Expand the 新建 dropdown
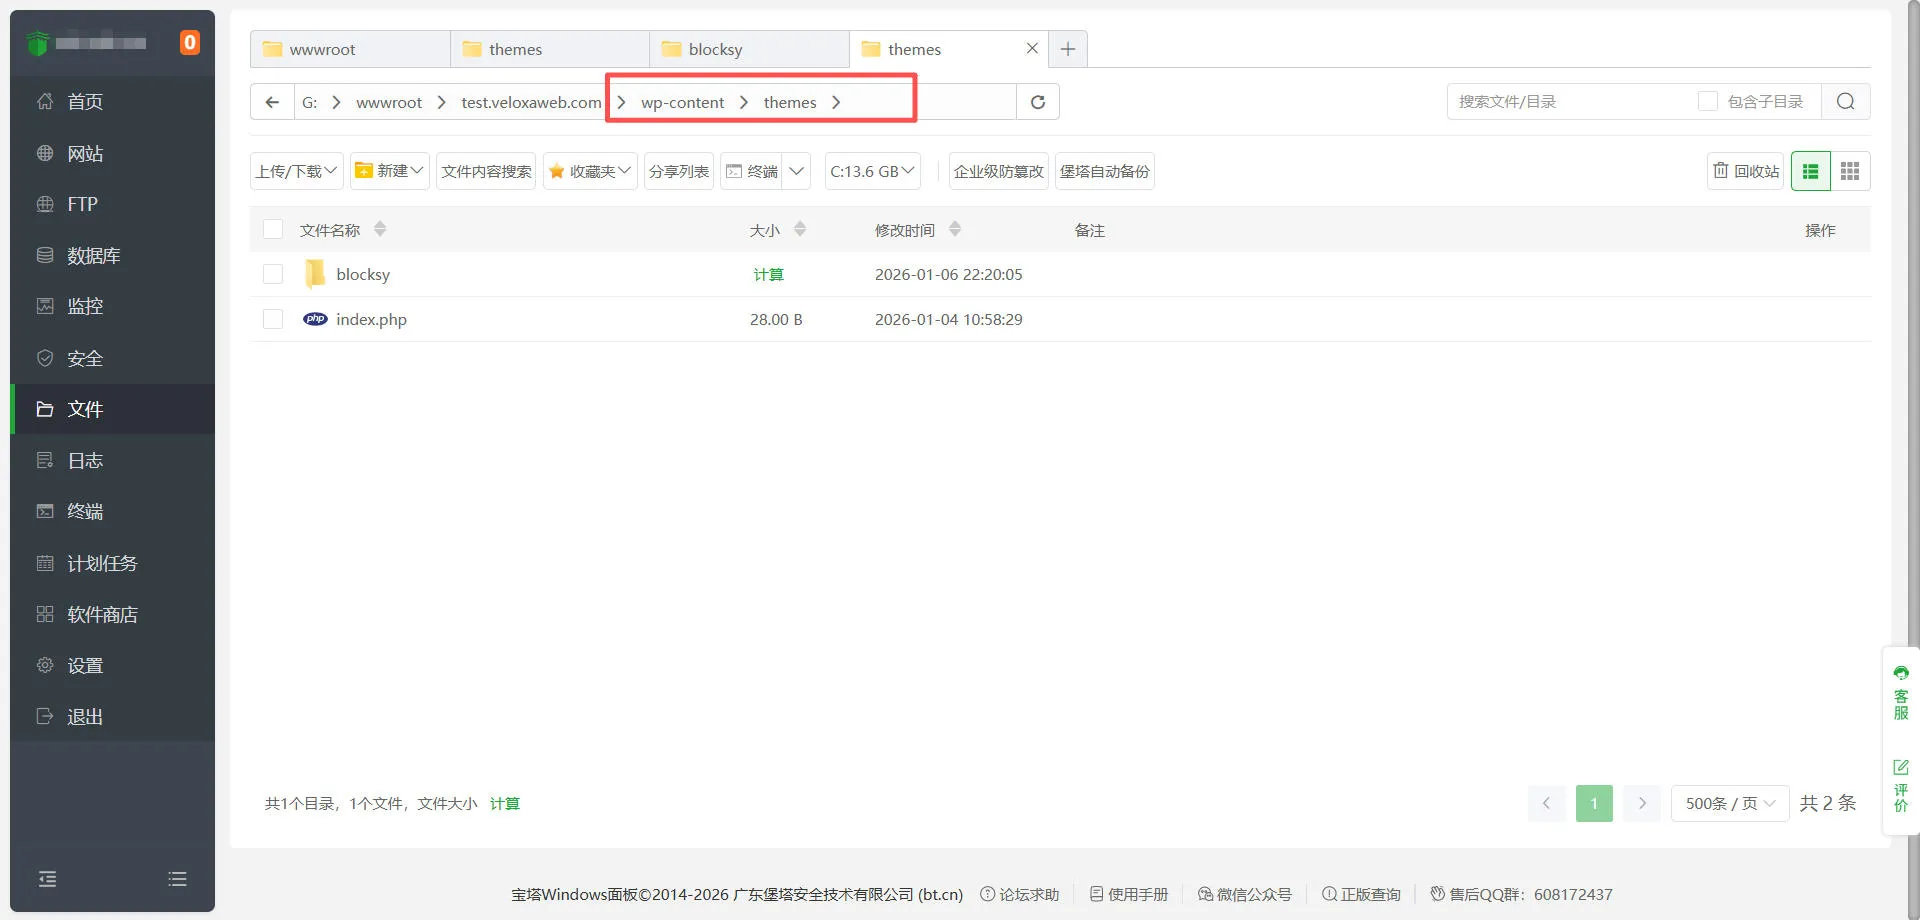Image resolution: width=1920 pixels, height=920 pixels. click(x=389, y=170)
